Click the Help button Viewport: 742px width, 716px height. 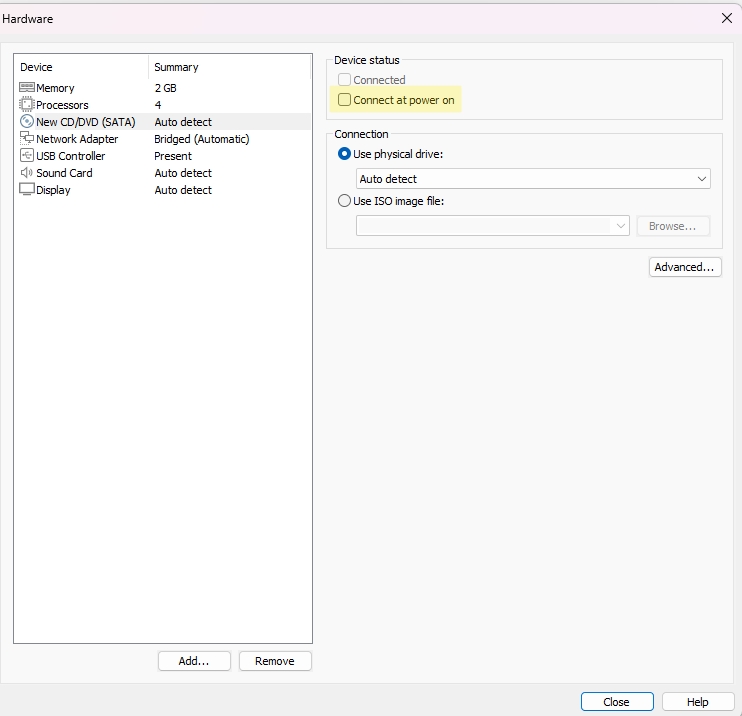click(698, 702)
